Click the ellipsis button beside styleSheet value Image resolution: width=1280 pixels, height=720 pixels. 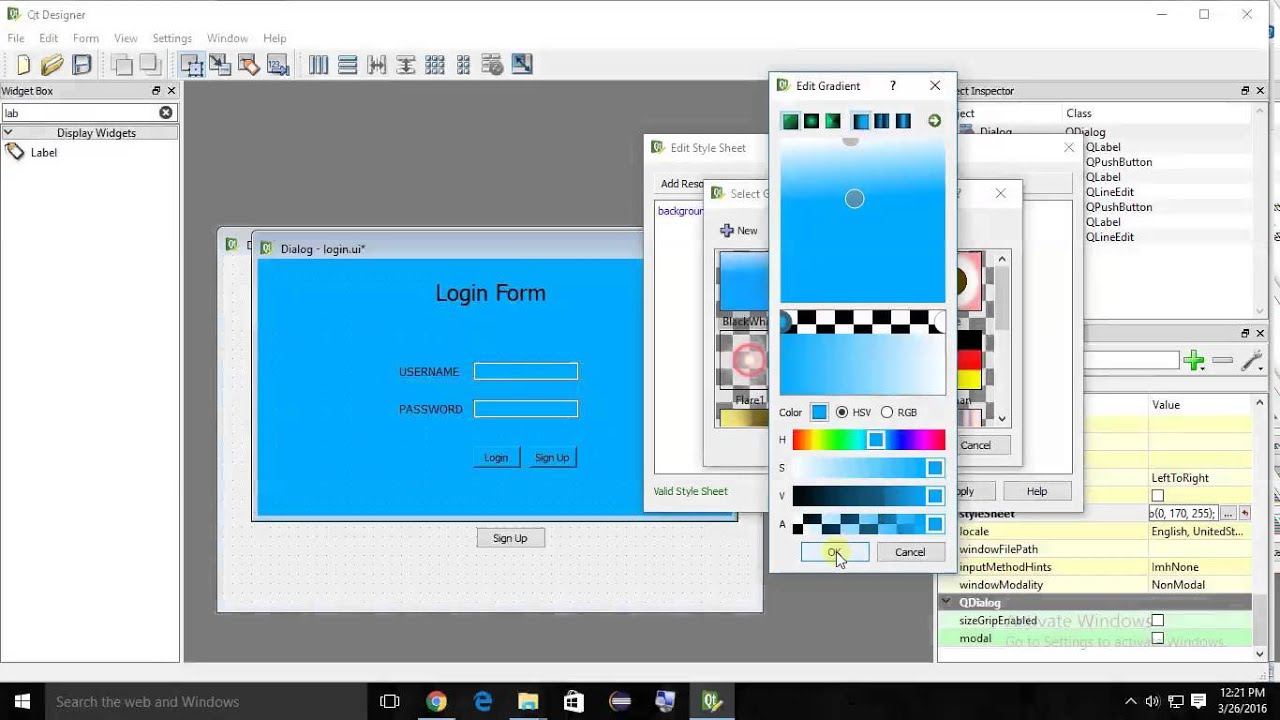click(1228, 513)
